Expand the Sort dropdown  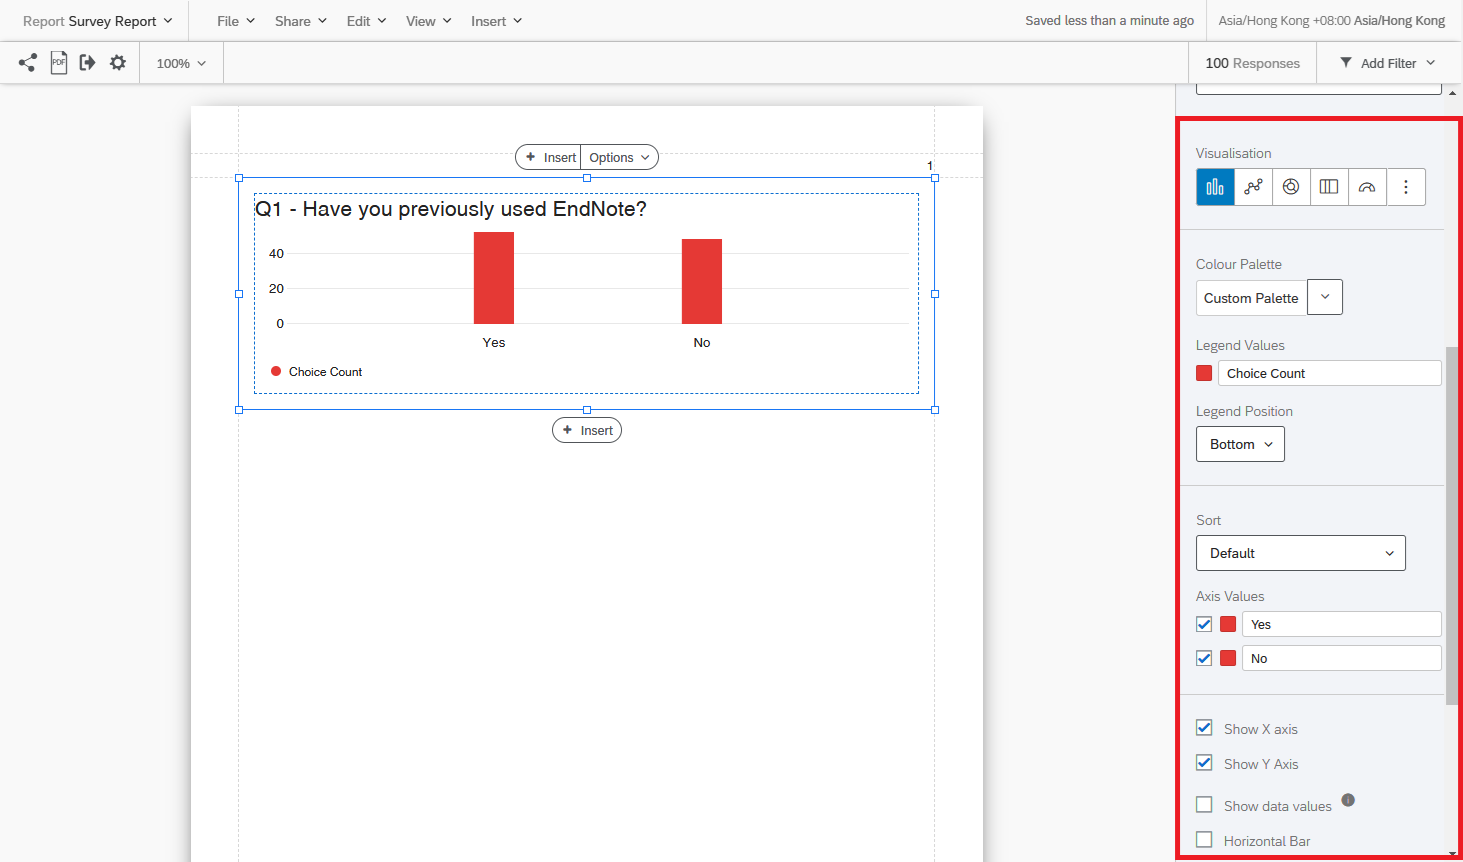1300,553
